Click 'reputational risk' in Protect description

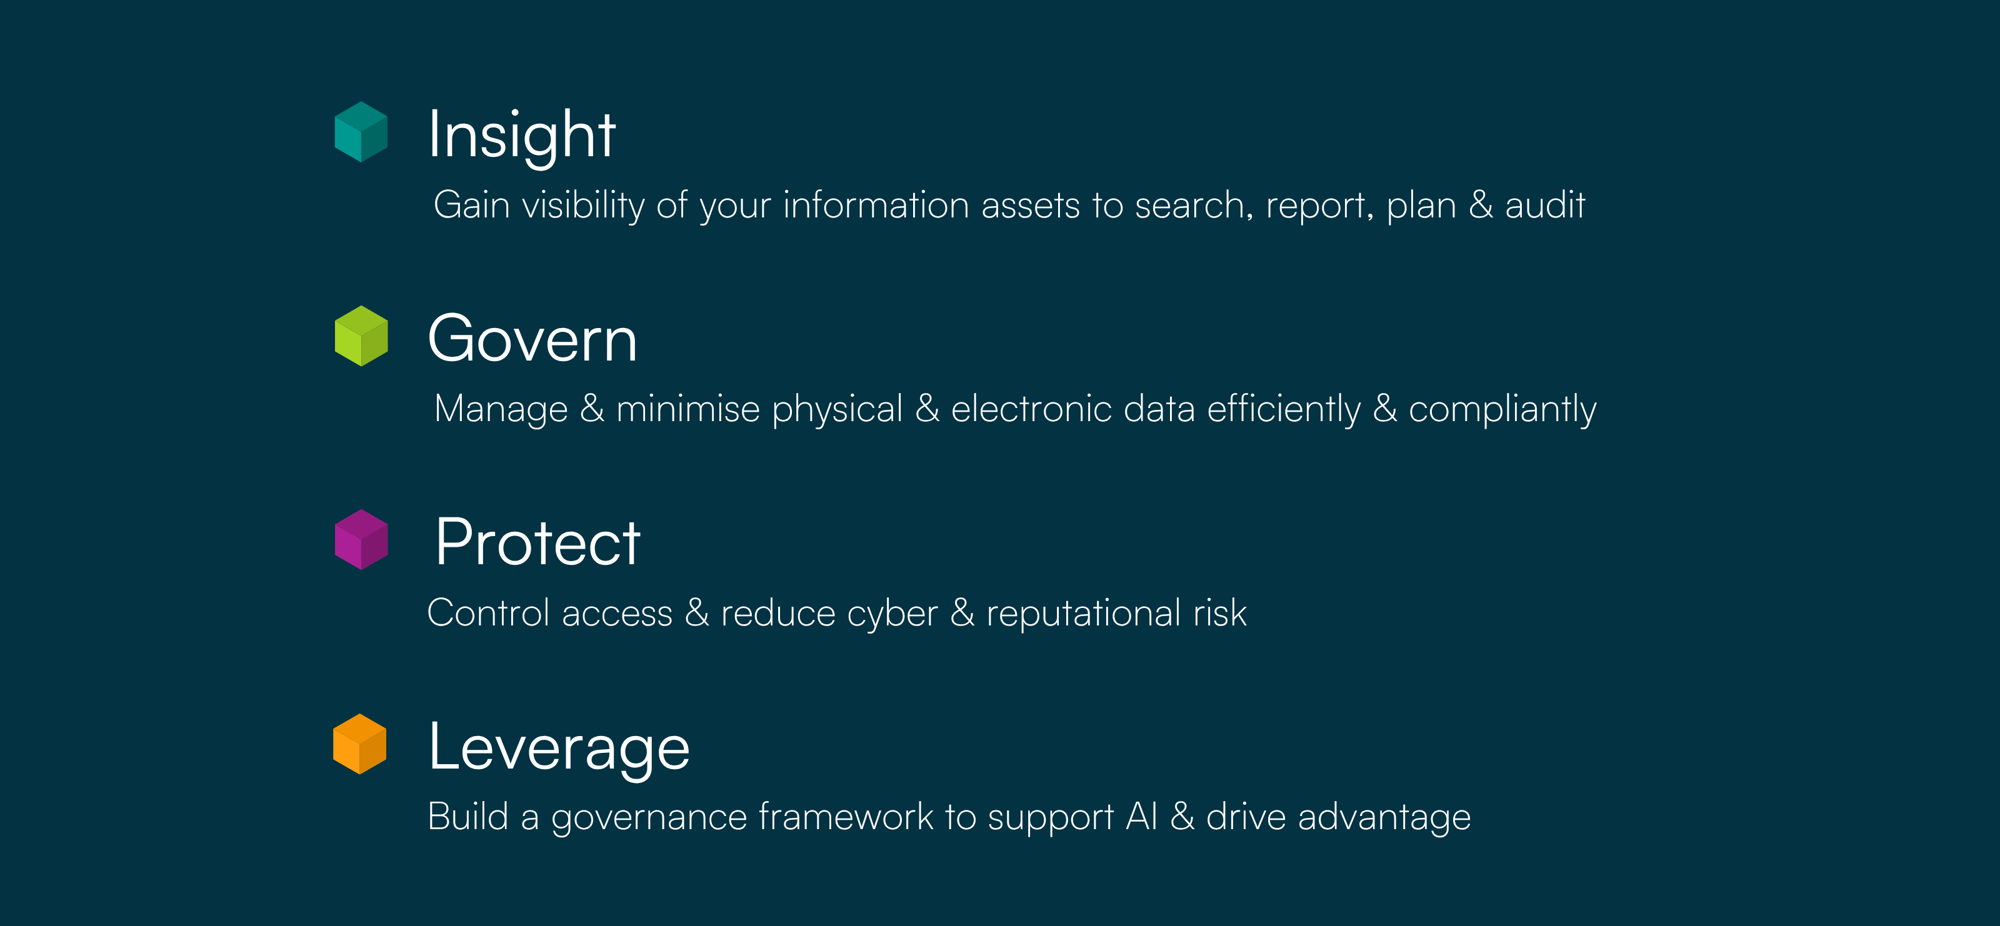(1116, 614)
